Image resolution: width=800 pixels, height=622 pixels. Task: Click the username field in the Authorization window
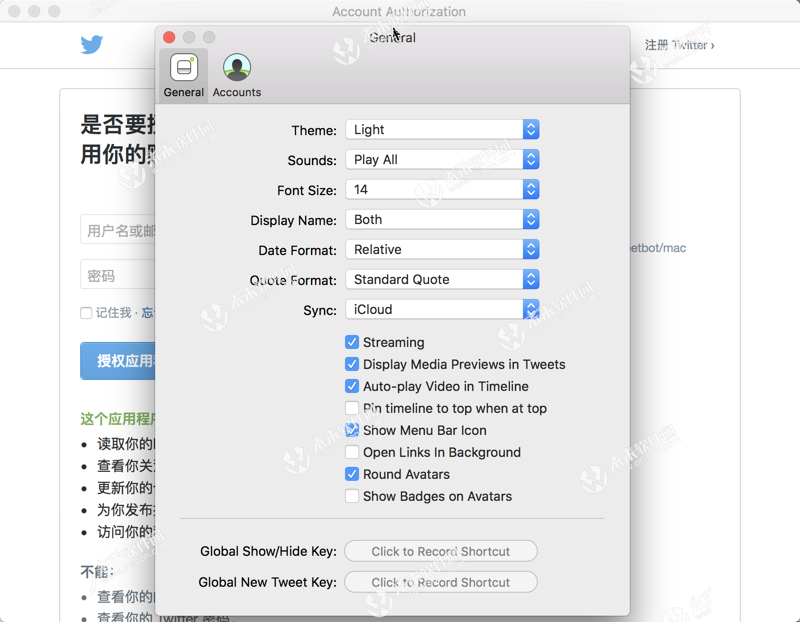(118, 230)
